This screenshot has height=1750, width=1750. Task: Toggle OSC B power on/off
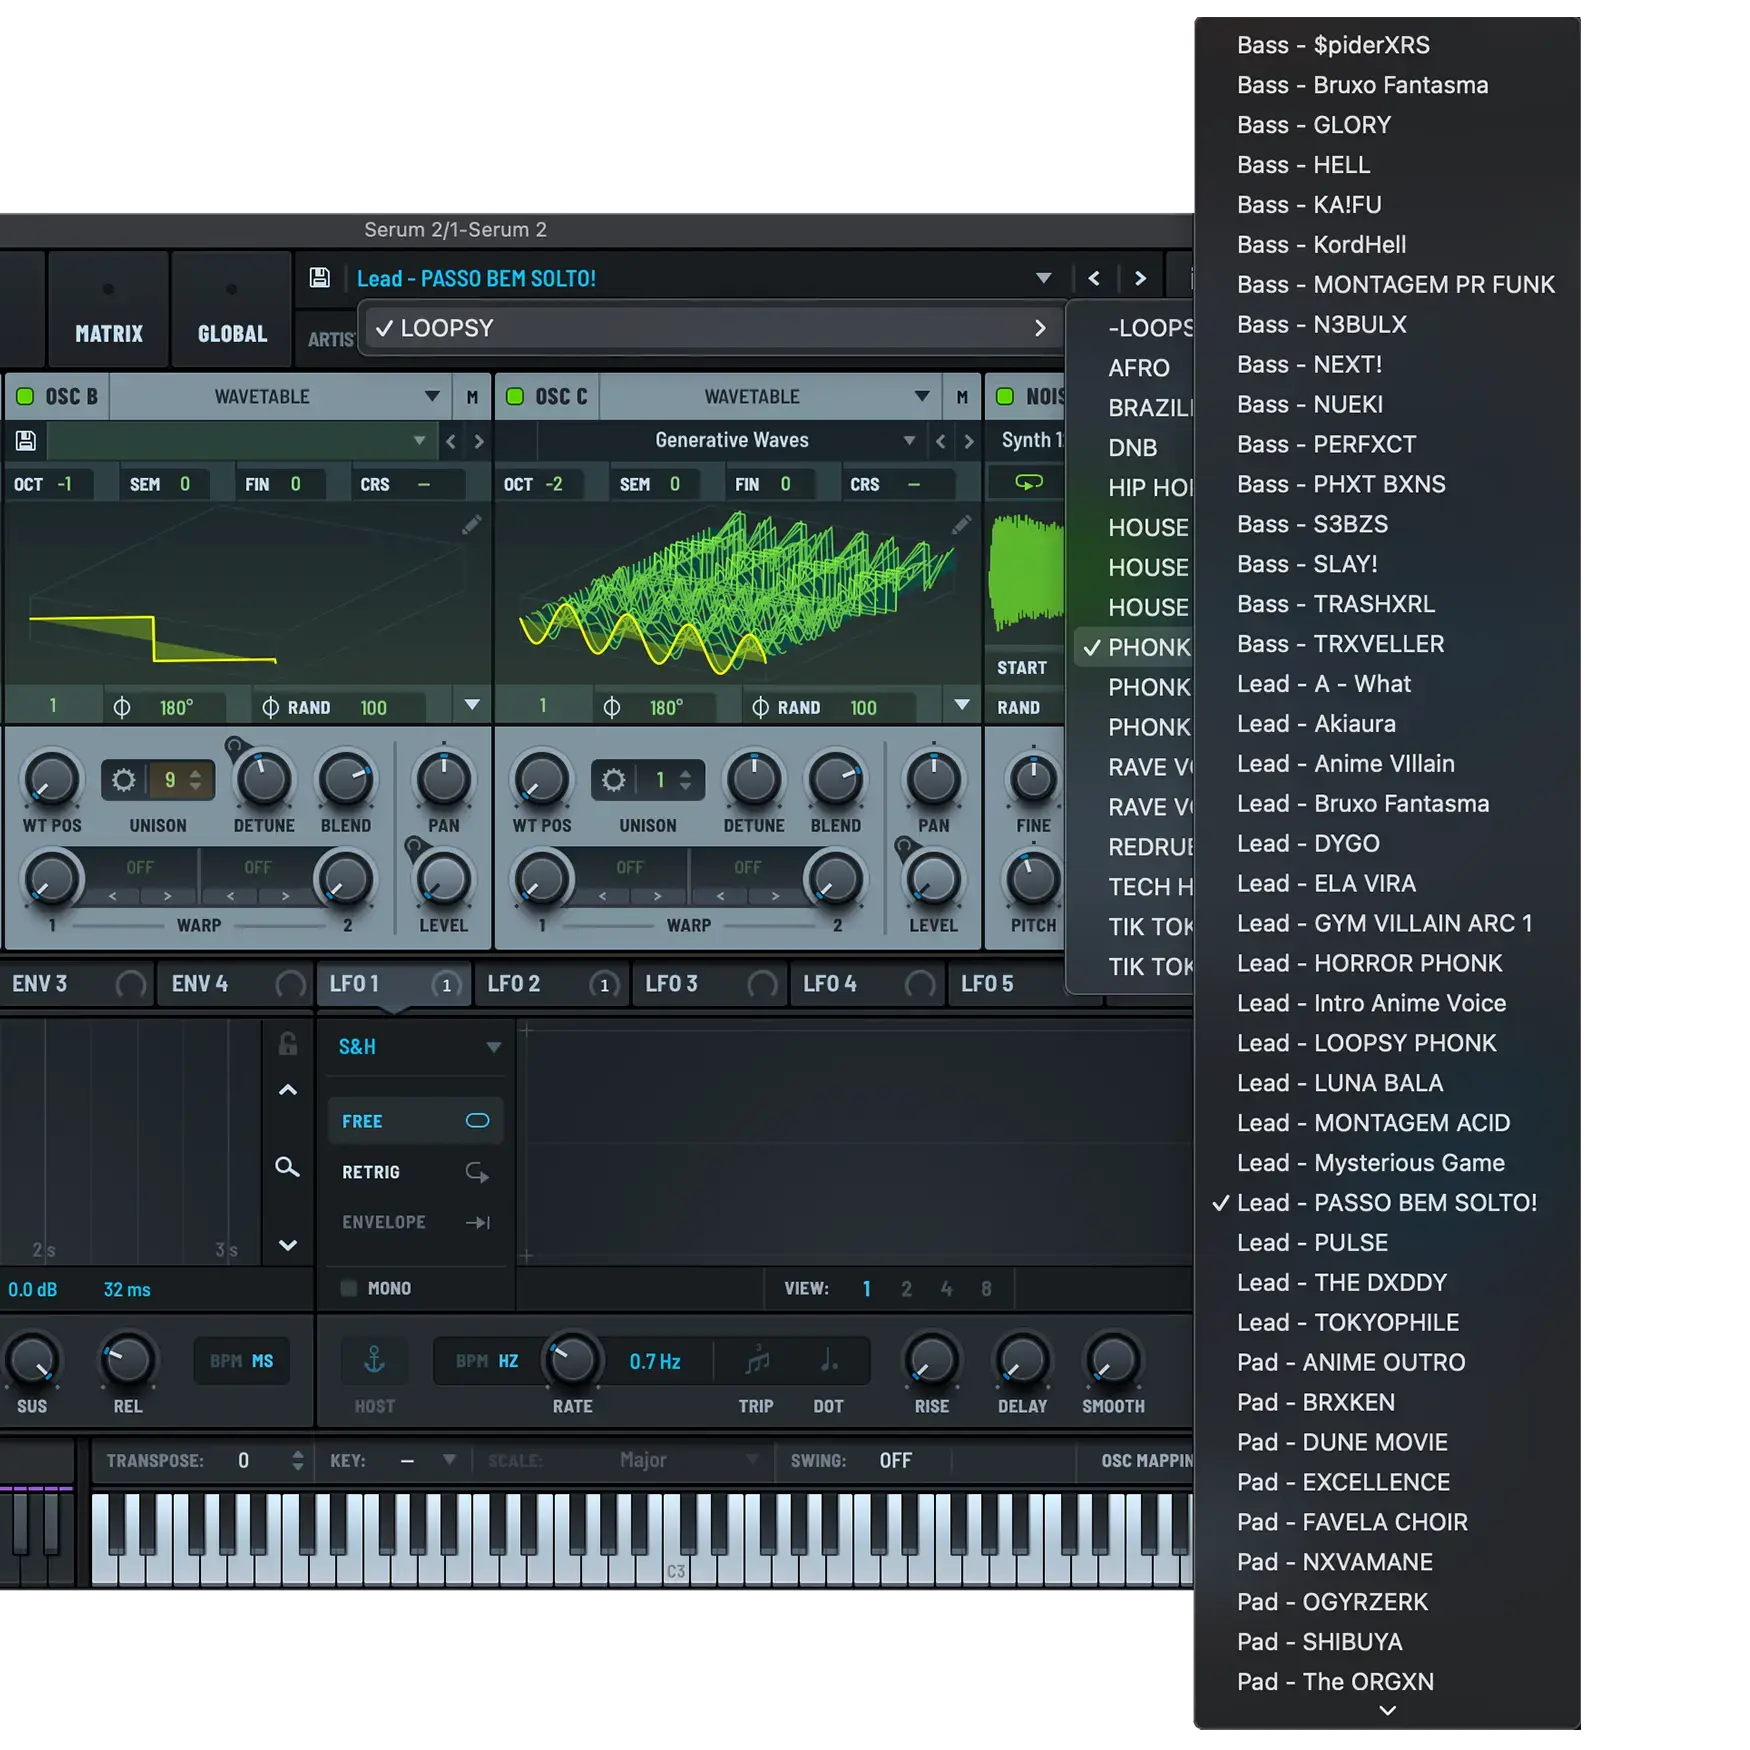[25, 397]
